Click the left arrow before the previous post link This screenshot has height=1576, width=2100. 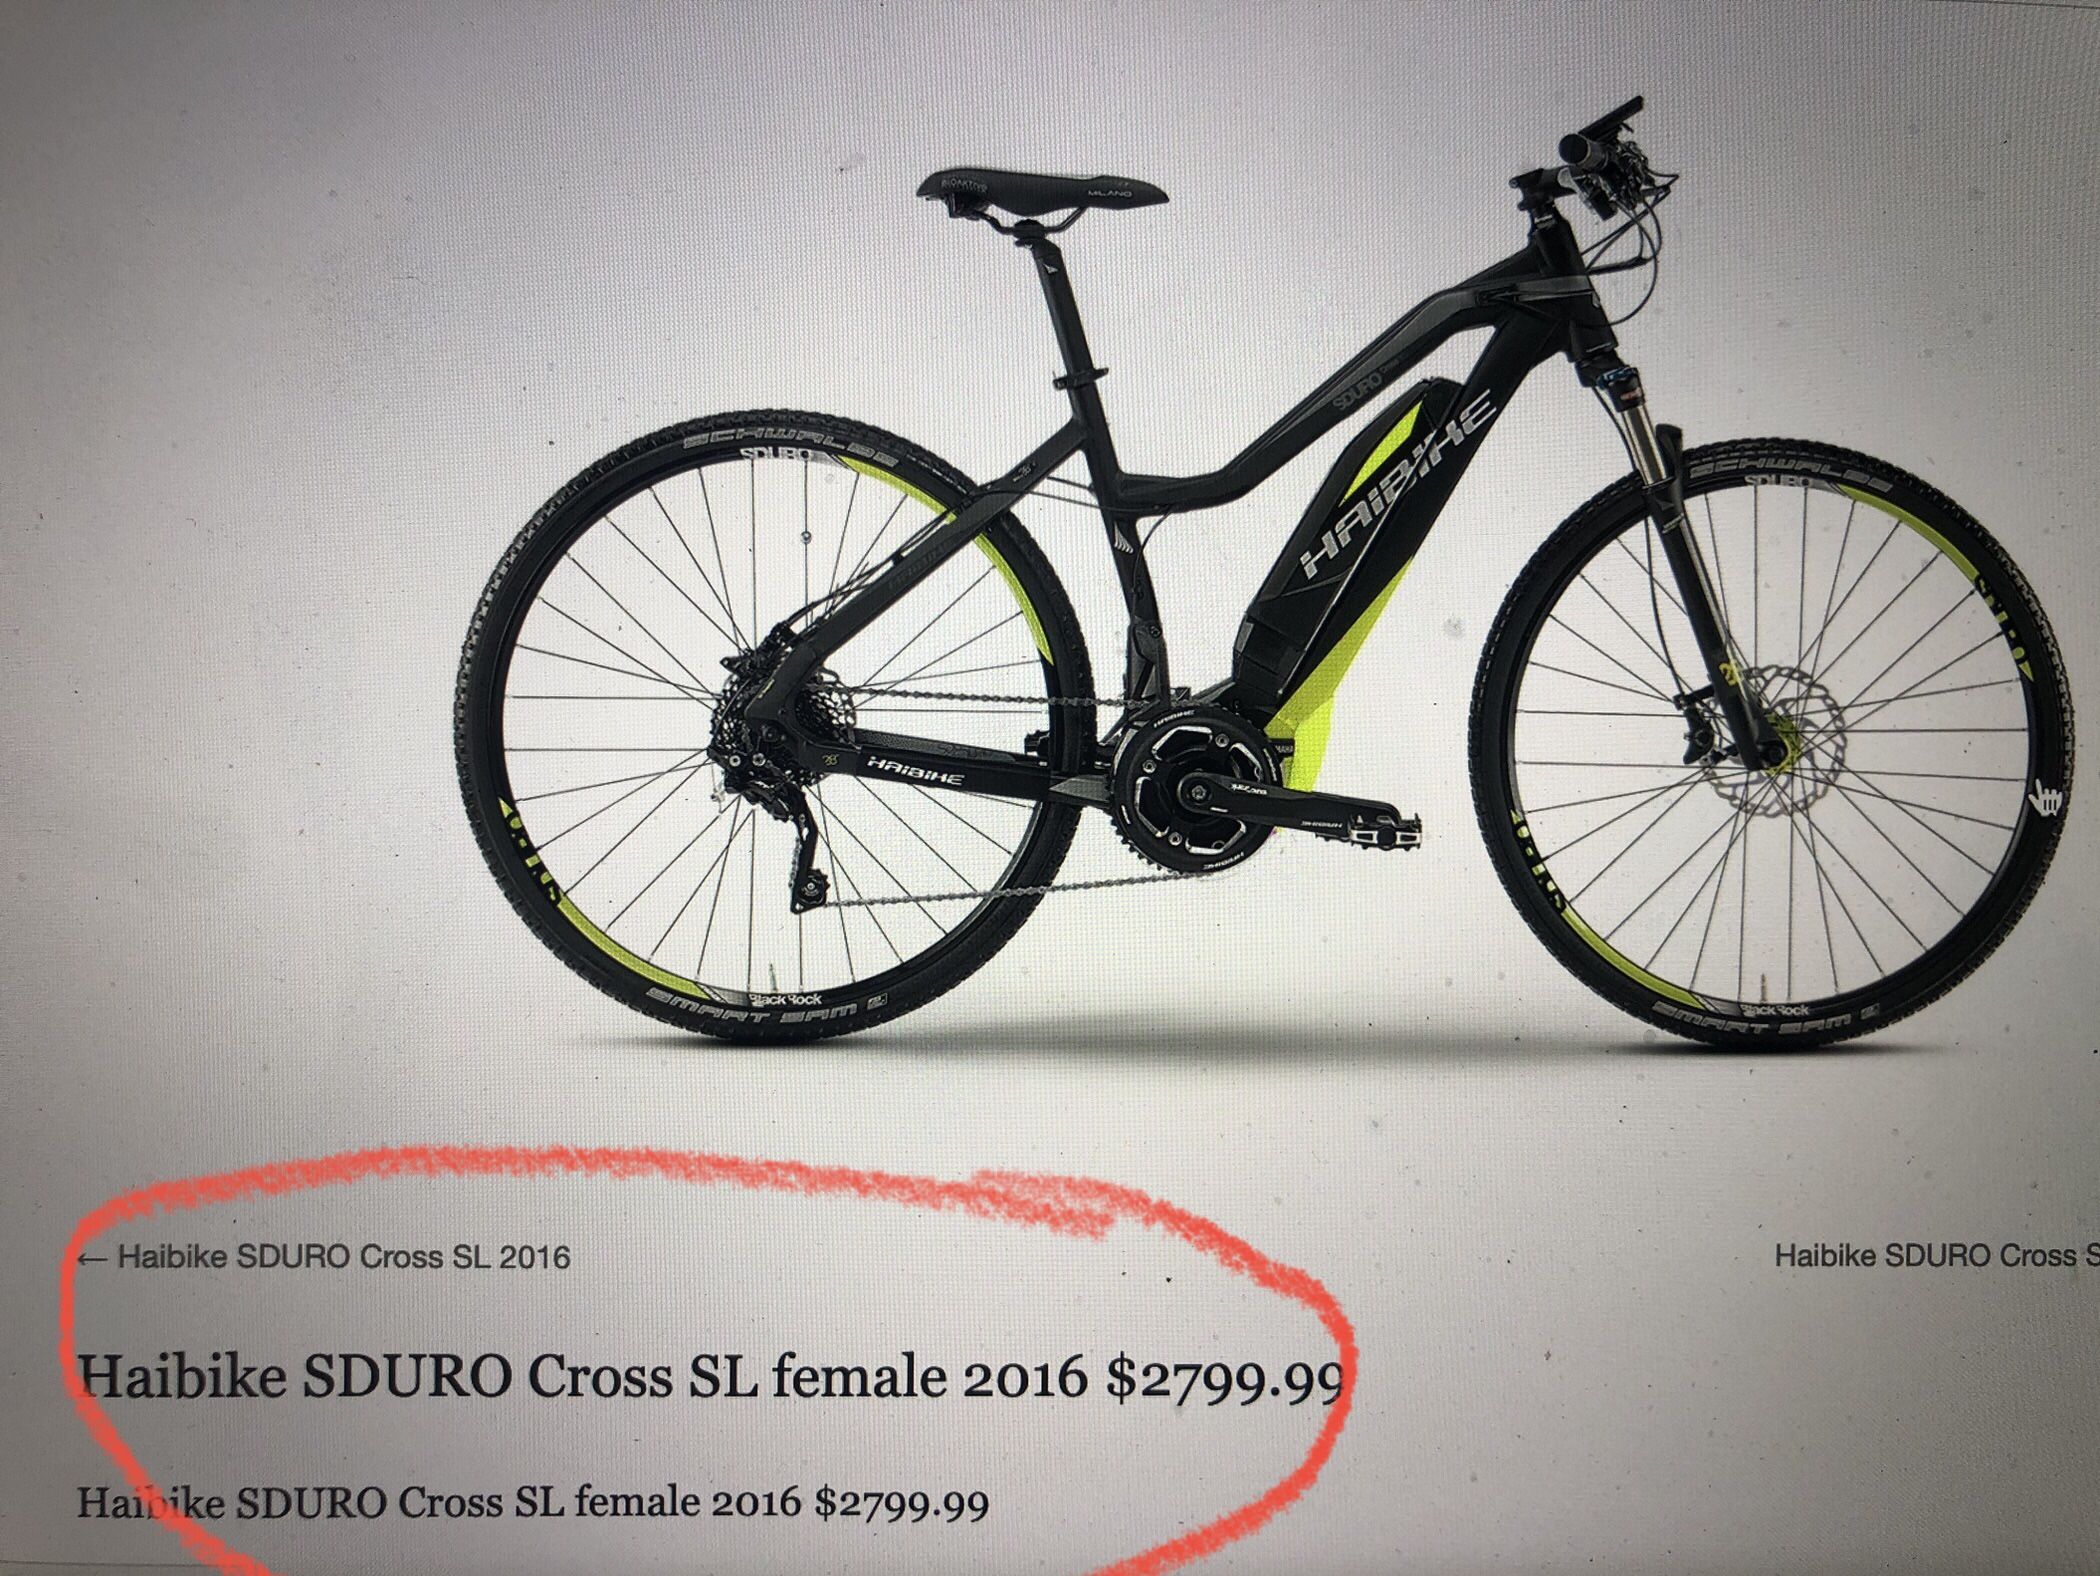(x=93, y=1258)
